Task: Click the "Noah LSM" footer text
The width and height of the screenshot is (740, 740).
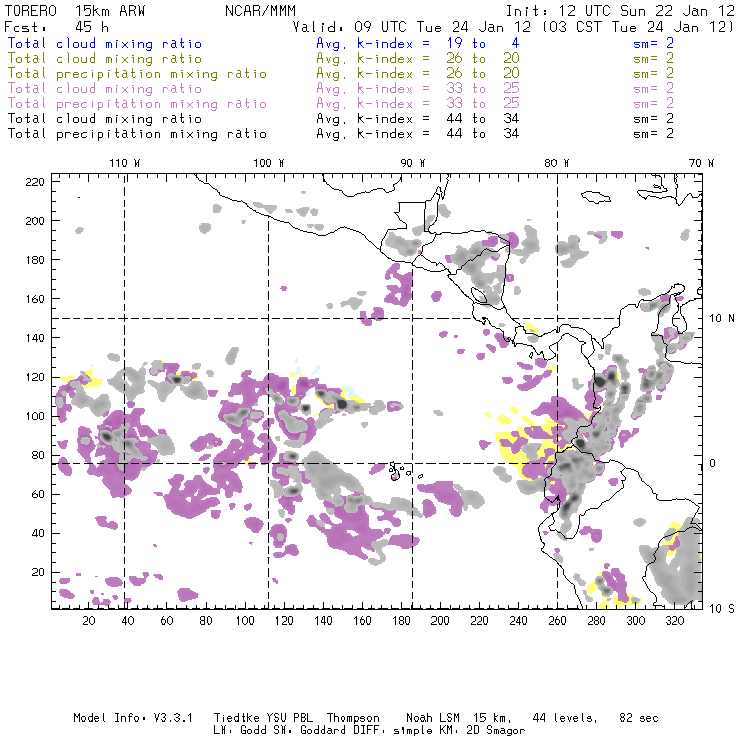Action: tap(433, 718)
